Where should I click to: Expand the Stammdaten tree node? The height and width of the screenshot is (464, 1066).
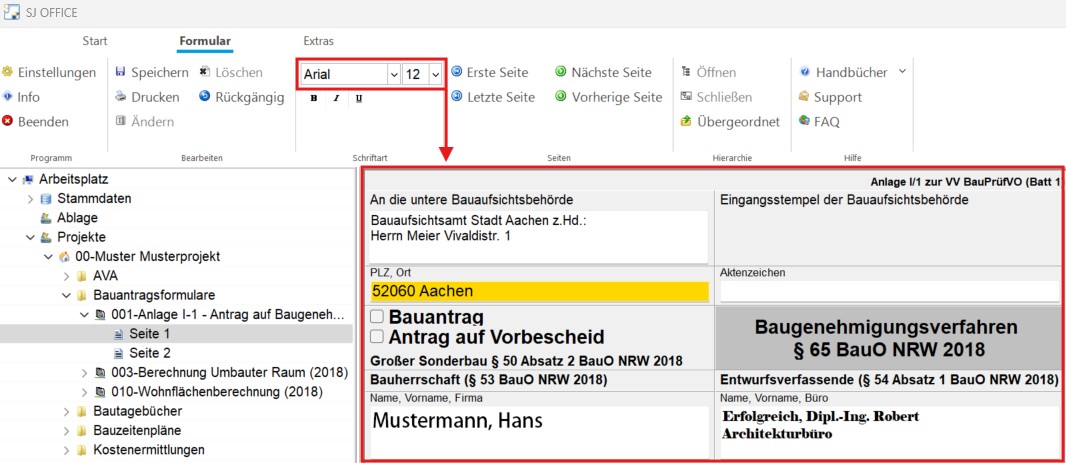(31, 199)
